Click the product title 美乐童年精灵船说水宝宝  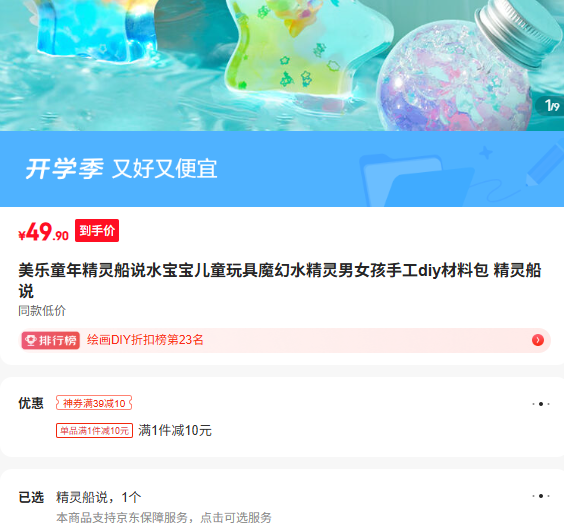coord(279,281)
